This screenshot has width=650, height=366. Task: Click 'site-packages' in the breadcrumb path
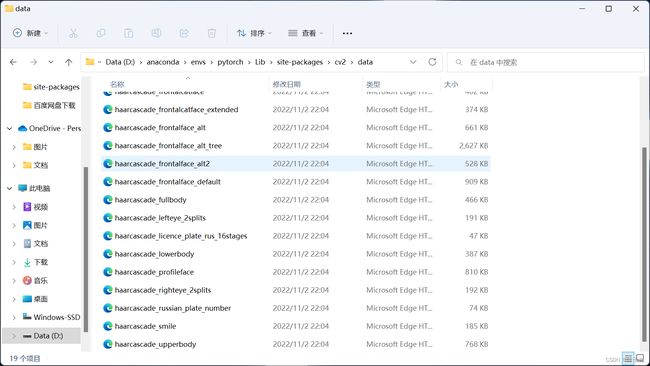click(300, 62)
